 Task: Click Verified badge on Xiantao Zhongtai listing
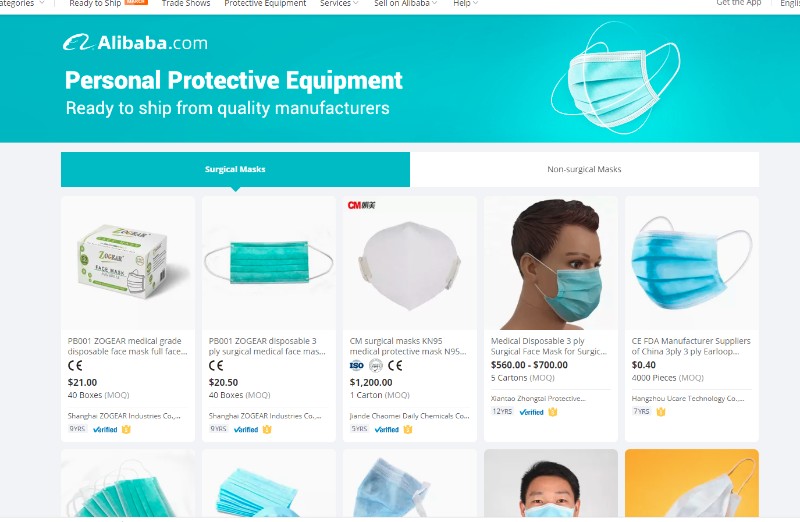tap(531, 412)
